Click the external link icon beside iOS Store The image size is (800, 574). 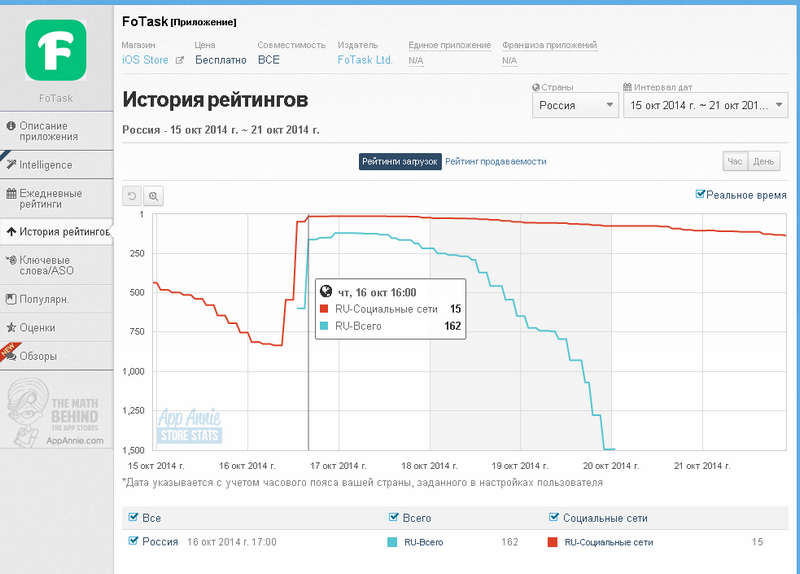pyautogui.click(x=180, y=60)
